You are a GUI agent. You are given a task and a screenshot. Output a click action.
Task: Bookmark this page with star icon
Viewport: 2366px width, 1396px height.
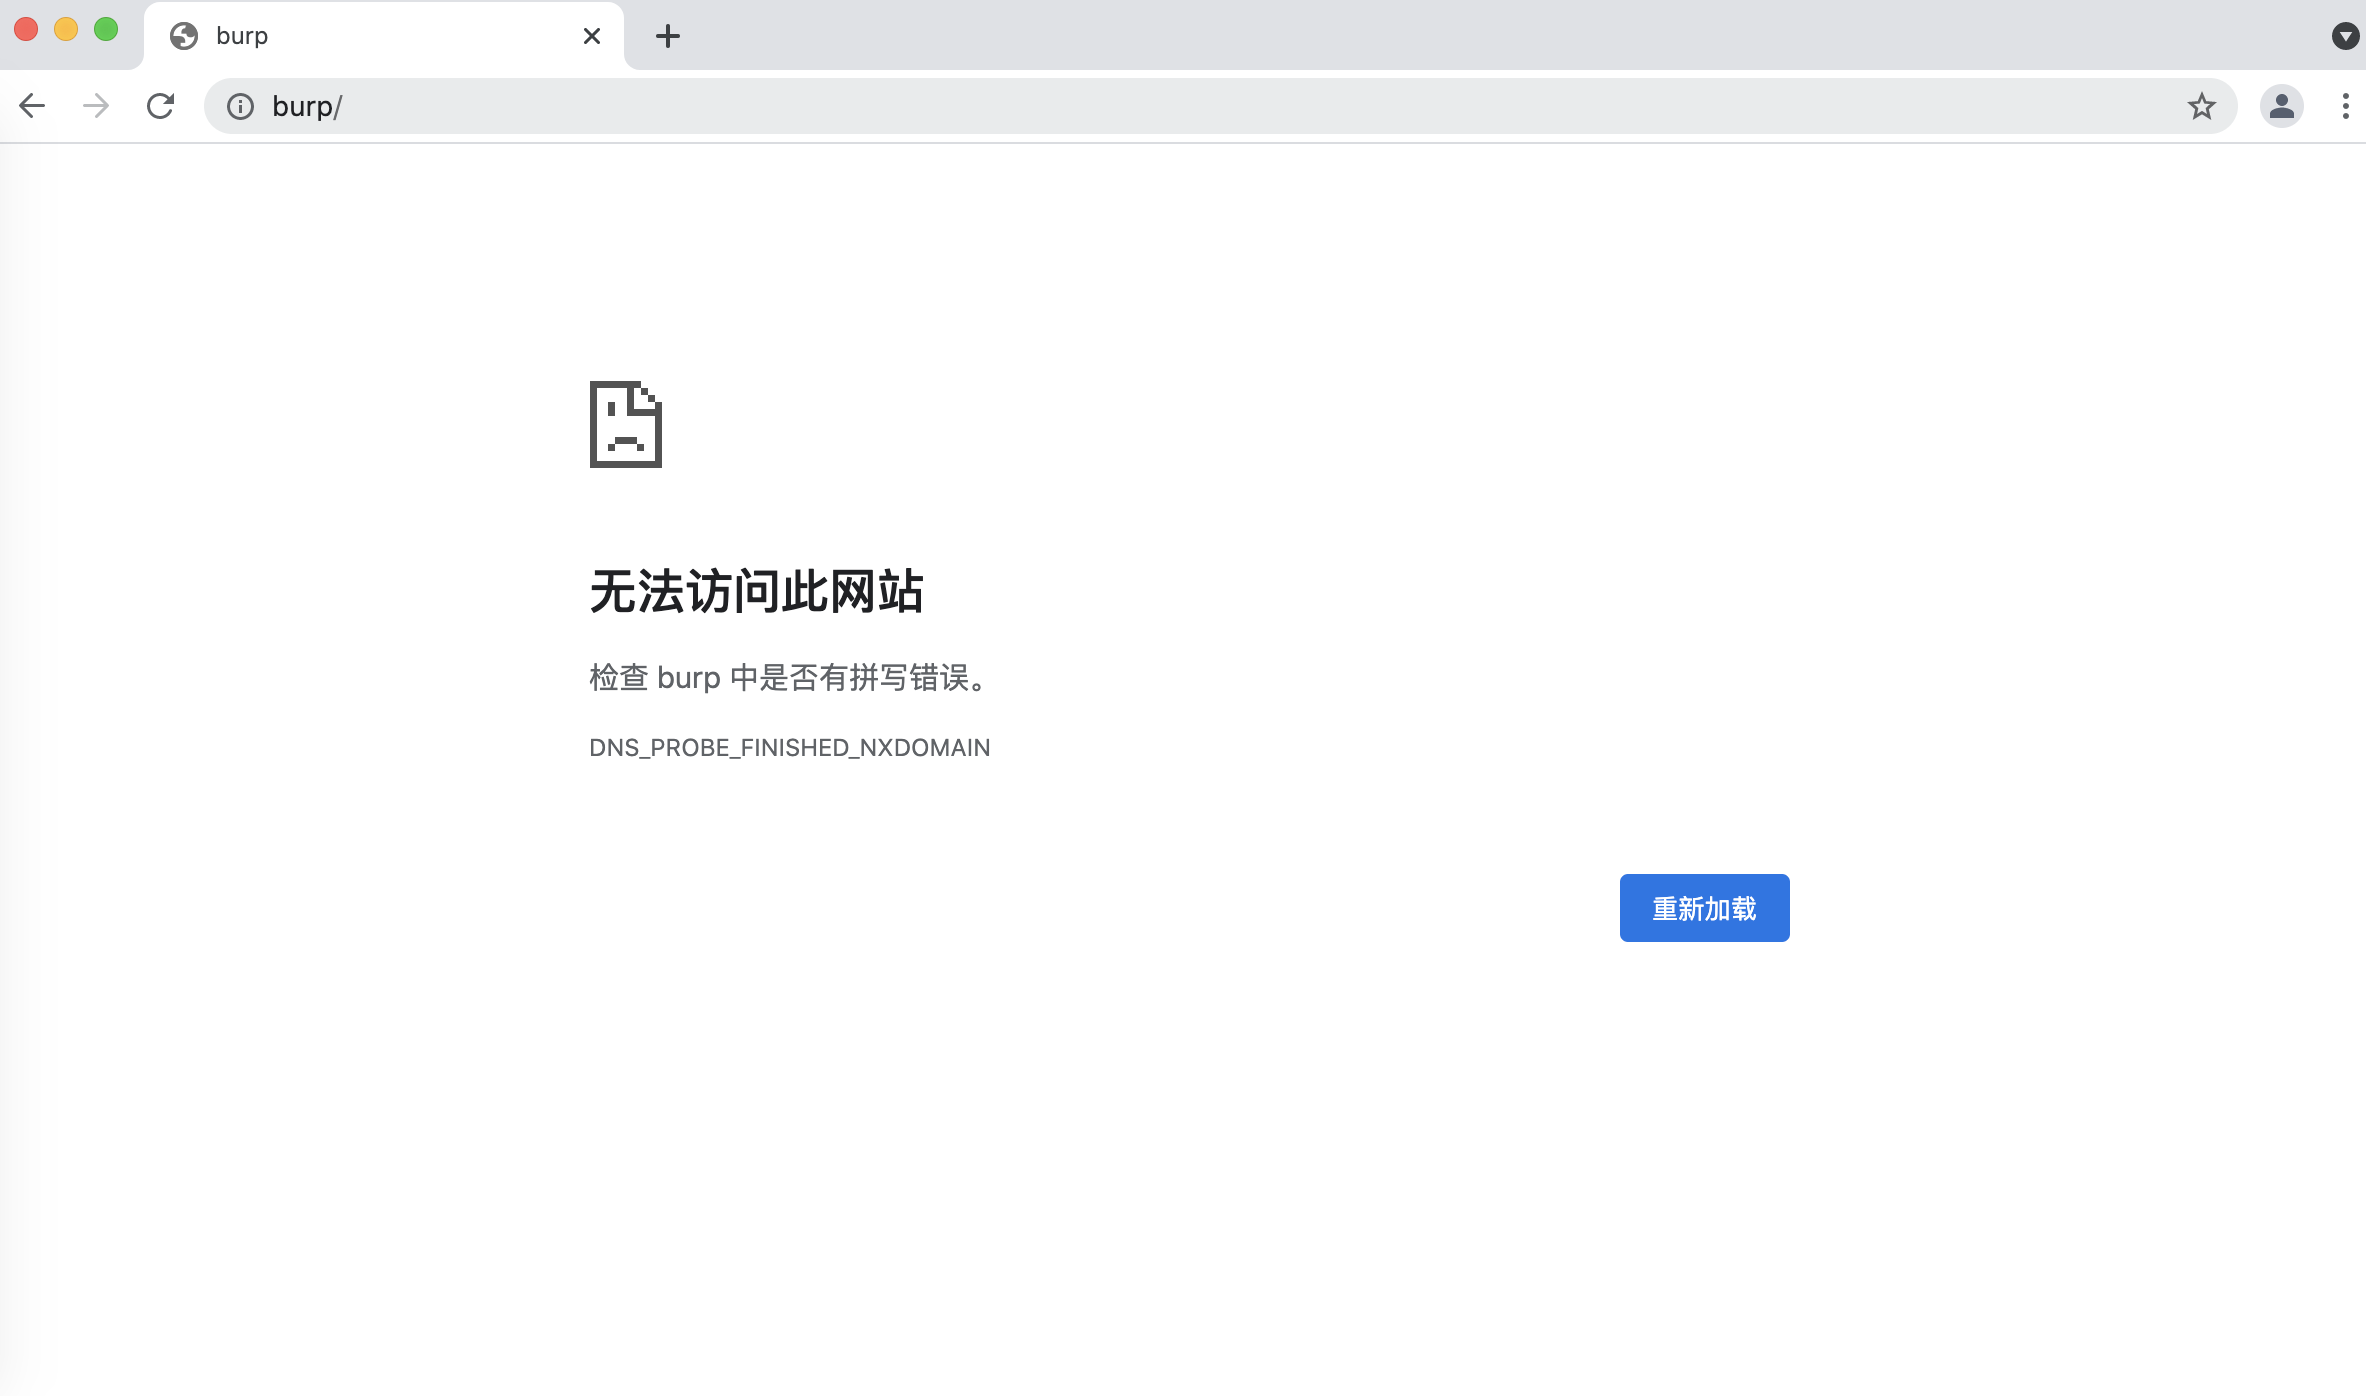[x=2201, y=106]
